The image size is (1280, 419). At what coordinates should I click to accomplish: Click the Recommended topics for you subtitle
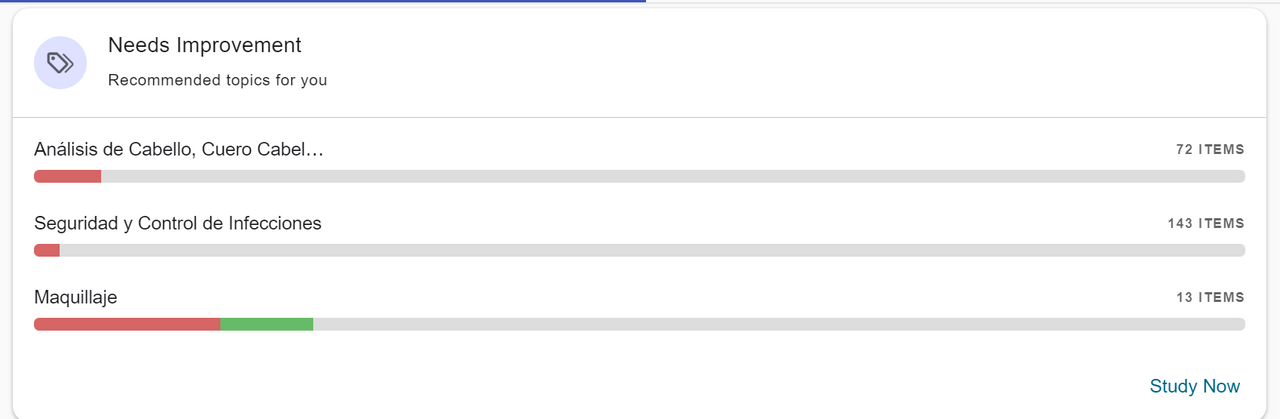click(x=217, y=80)
